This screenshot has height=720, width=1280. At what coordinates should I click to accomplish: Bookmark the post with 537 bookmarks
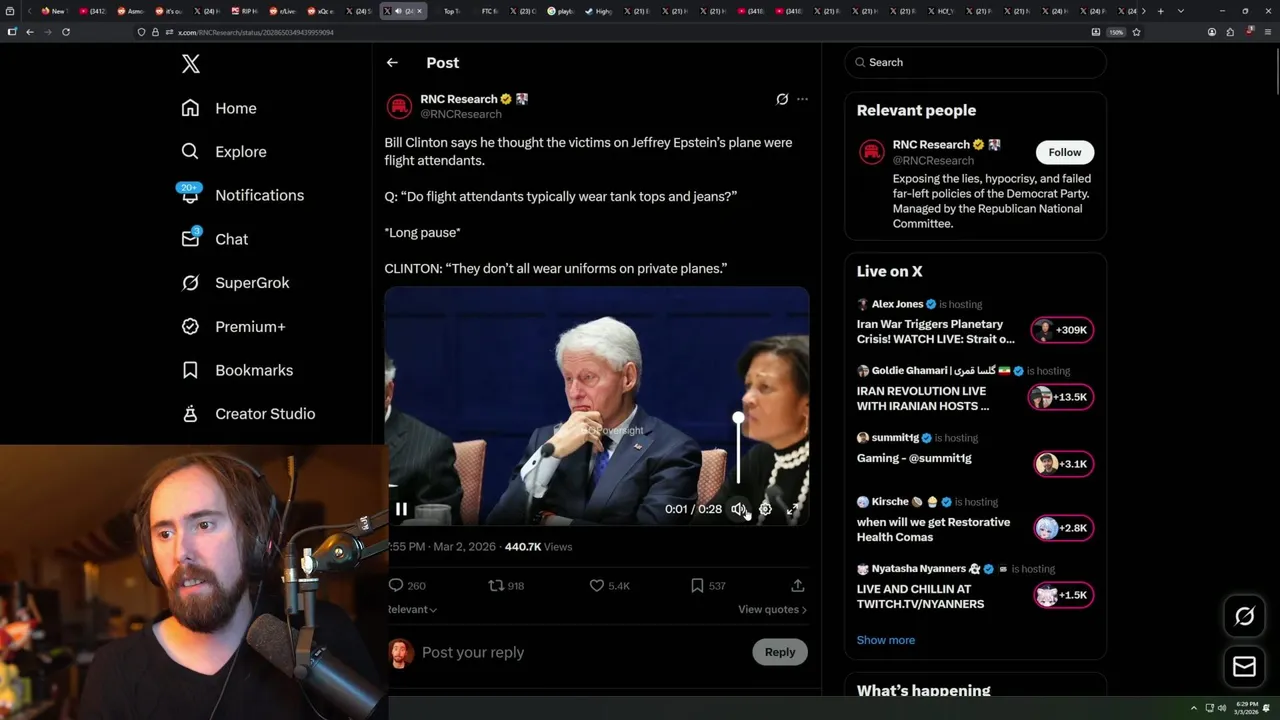(708, 586)
